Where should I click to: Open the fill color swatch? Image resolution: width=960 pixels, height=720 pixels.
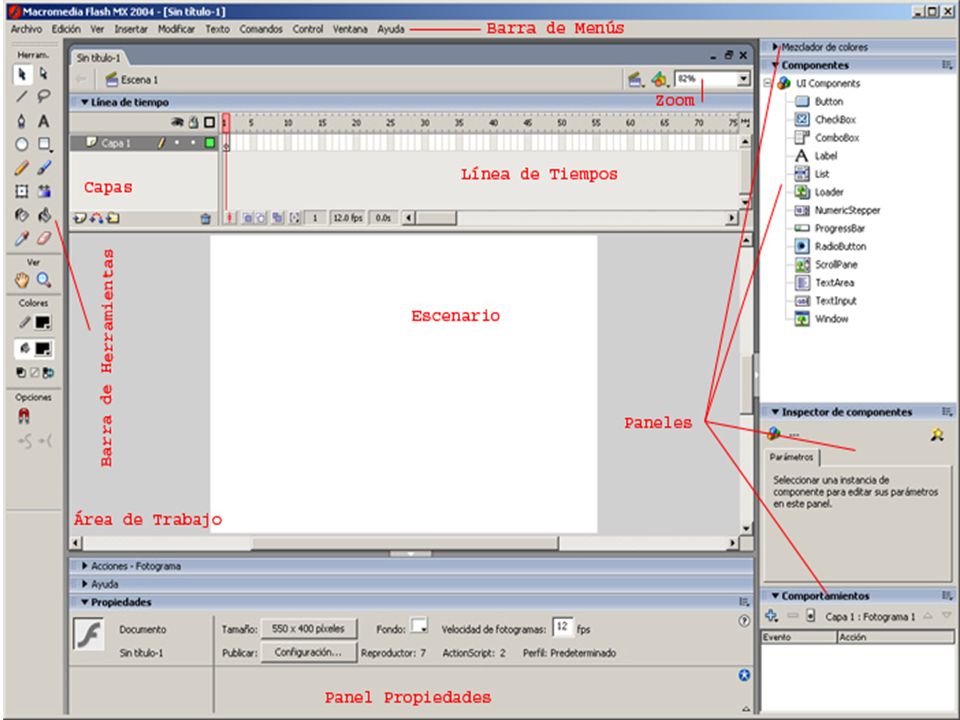pos(43,349)
